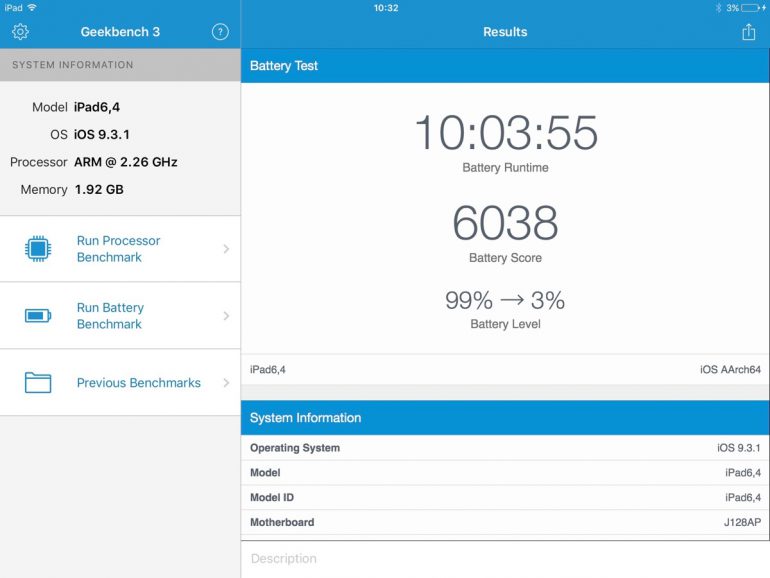770x578 pixels.
Task: Click the Description input field
Action: pos(505,559)
